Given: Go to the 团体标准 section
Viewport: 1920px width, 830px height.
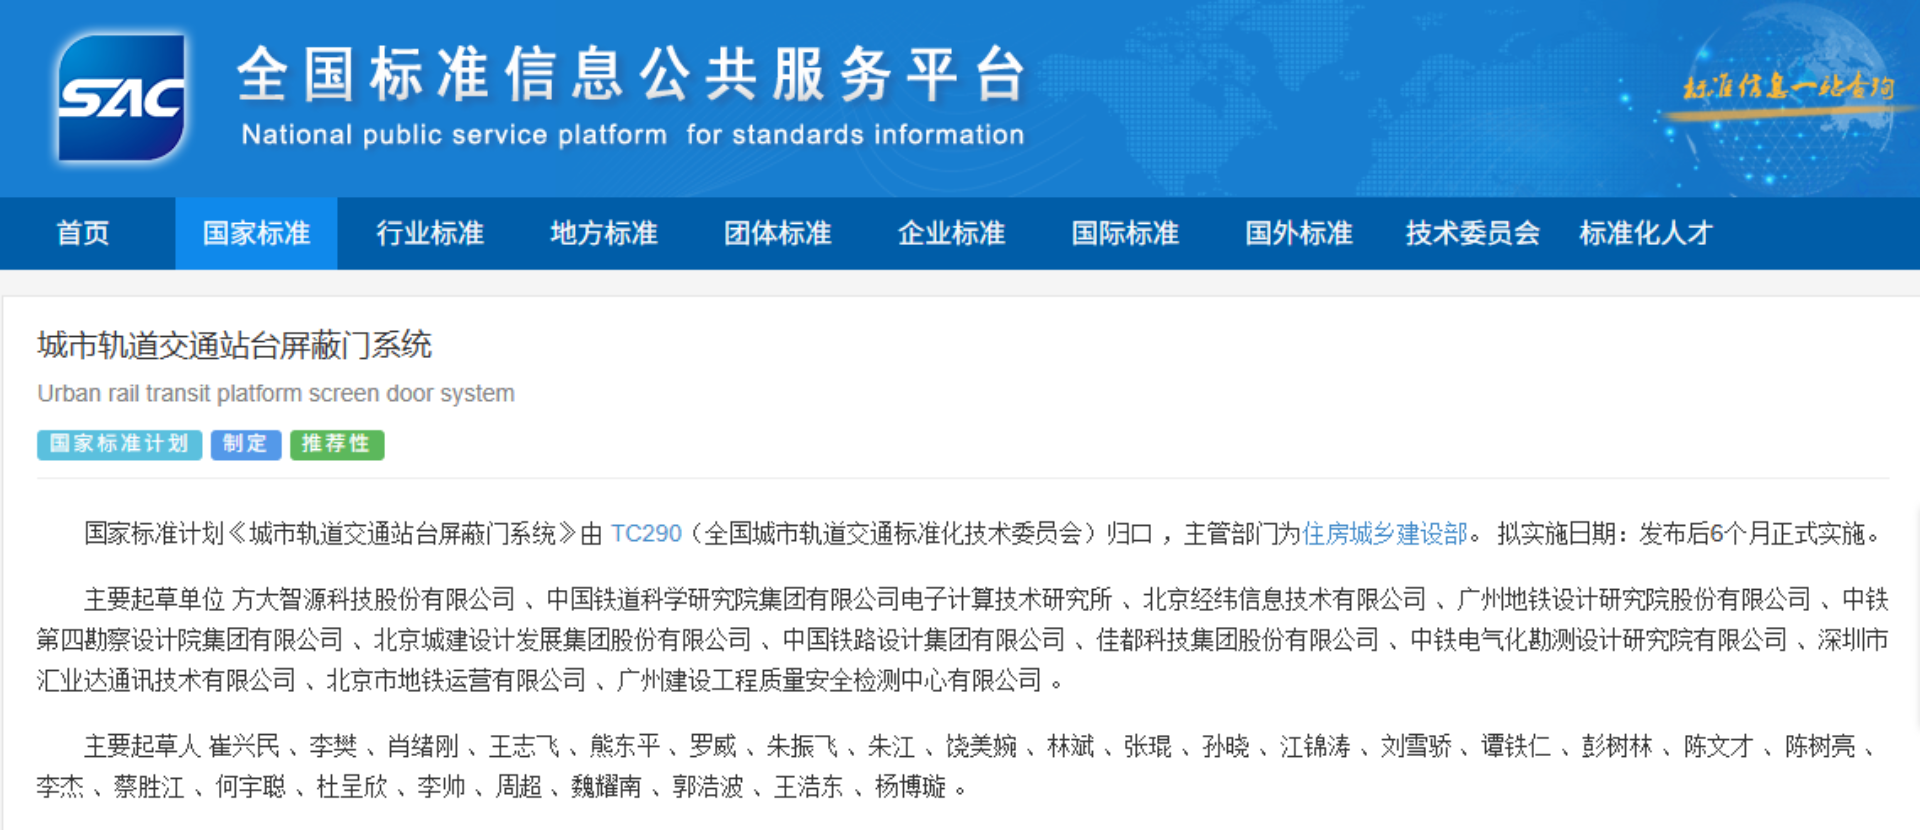Looking at the screenshot, I should pos(778,233).
